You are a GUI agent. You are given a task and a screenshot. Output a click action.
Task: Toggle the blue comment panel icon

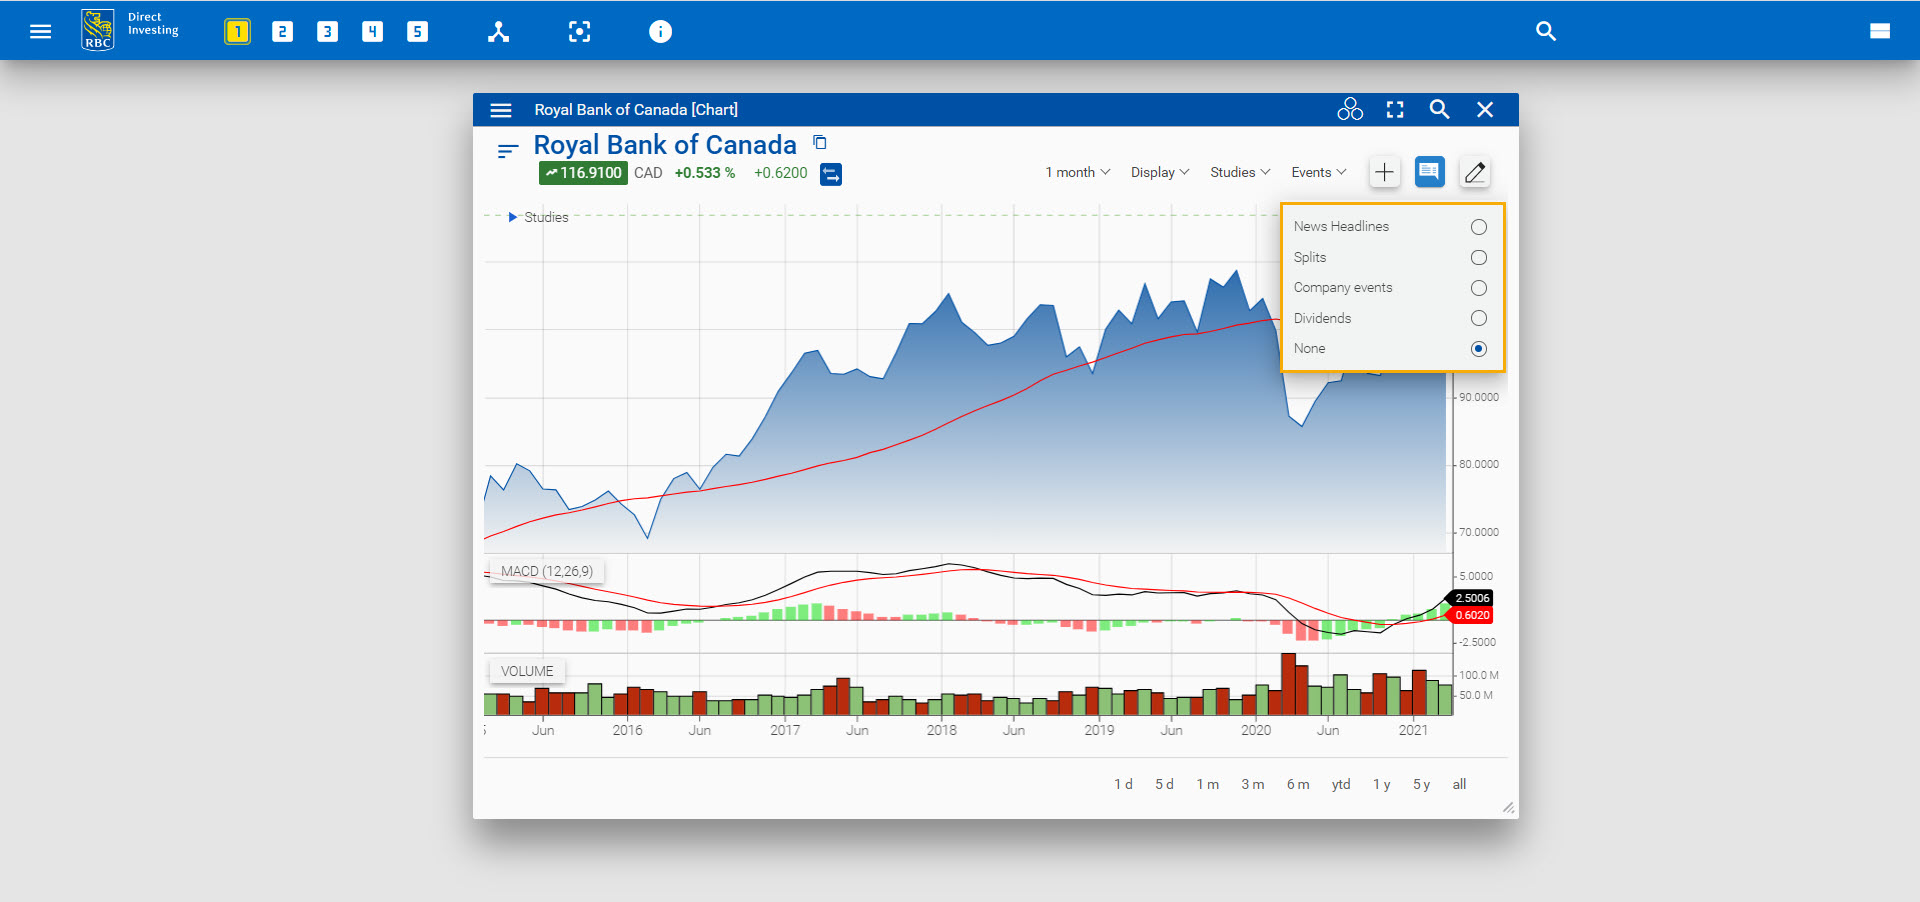click(x=1429, y=172)
